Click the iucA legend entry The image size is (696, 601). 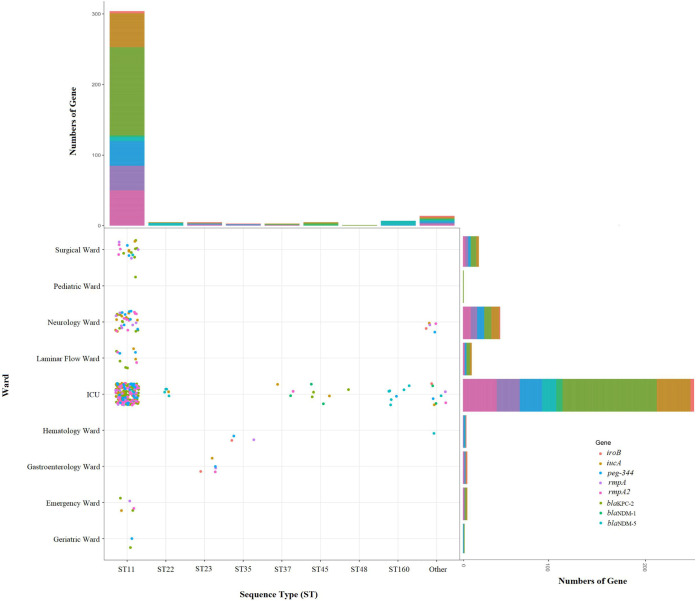pos(610,463)
